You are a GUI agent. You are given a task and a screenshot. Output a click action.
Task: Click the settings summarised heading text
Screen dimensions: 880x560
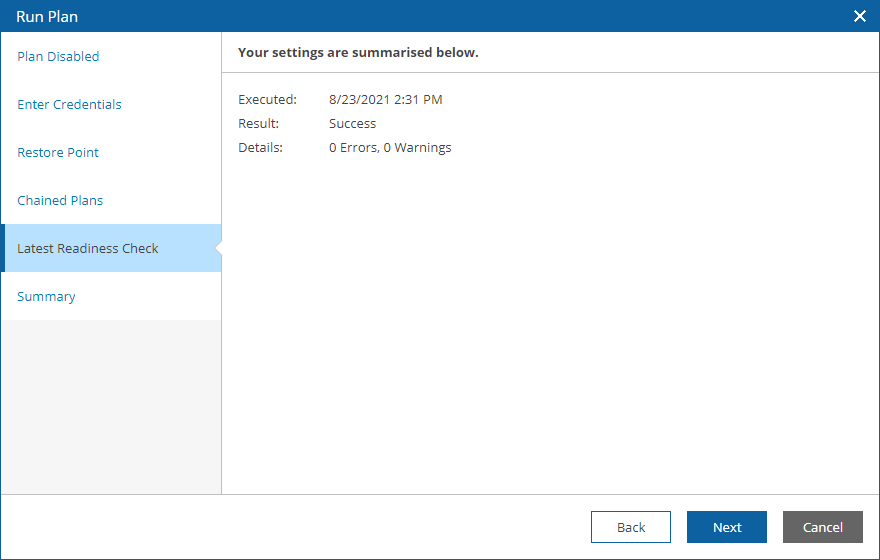(x=358, y=52)
